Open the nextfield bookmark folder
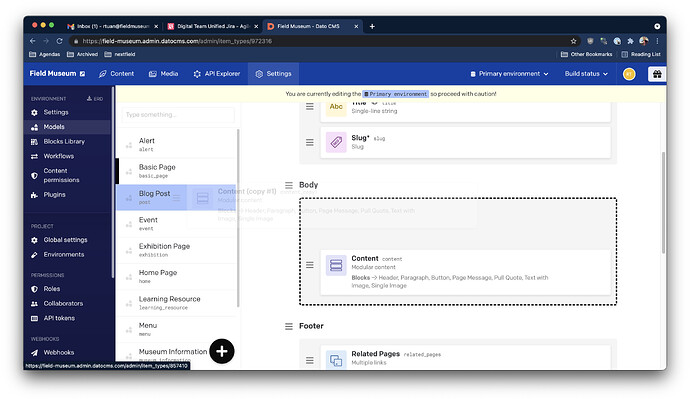Viewport: 690px width, 401px height. coord(120,54)
